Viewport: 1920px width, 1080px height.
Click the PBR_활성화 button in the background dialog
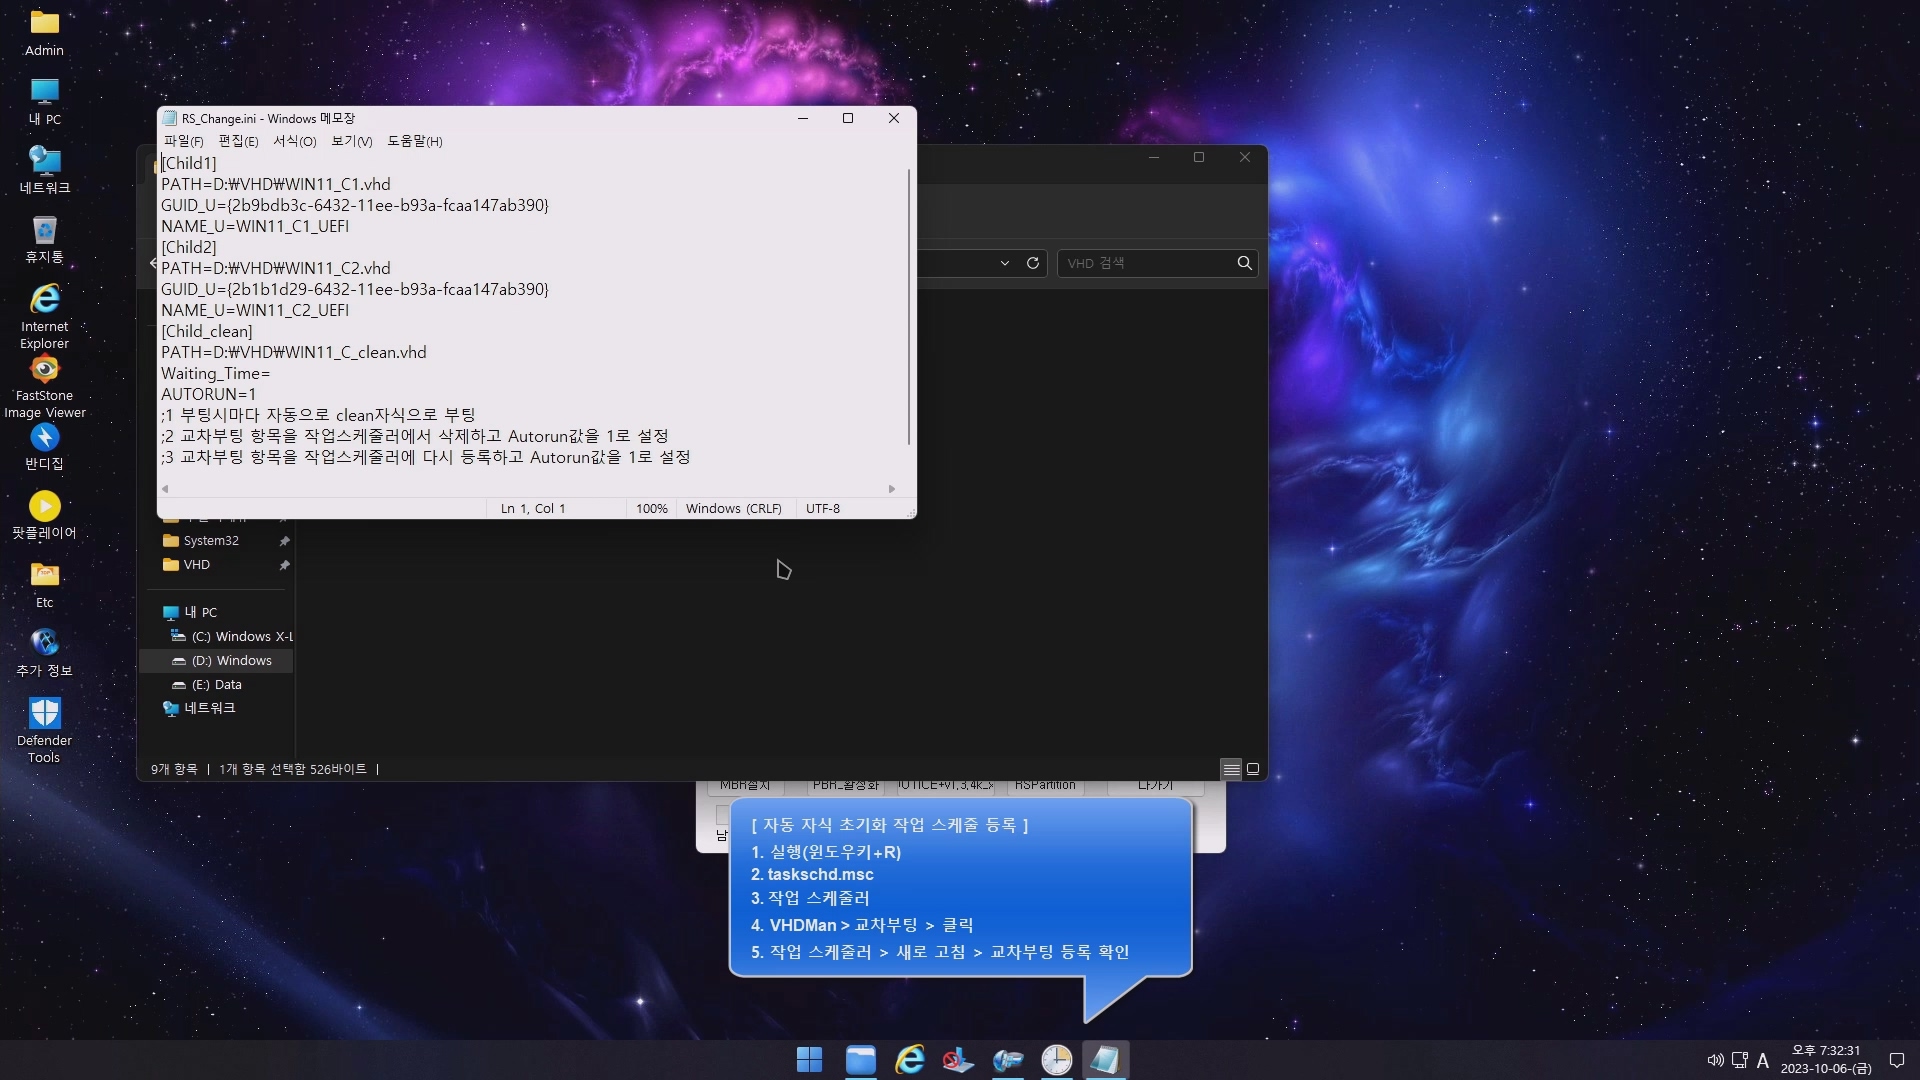tap(845, 787)
